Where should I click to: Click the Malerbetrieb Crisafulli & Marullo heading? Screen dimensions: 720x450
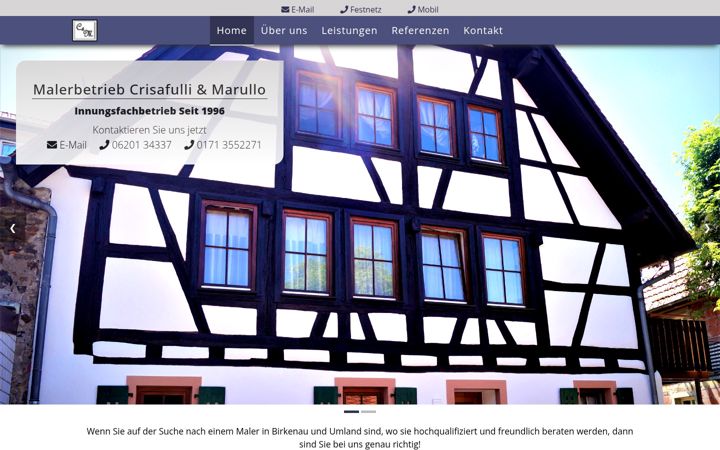(x=150, y=90)
